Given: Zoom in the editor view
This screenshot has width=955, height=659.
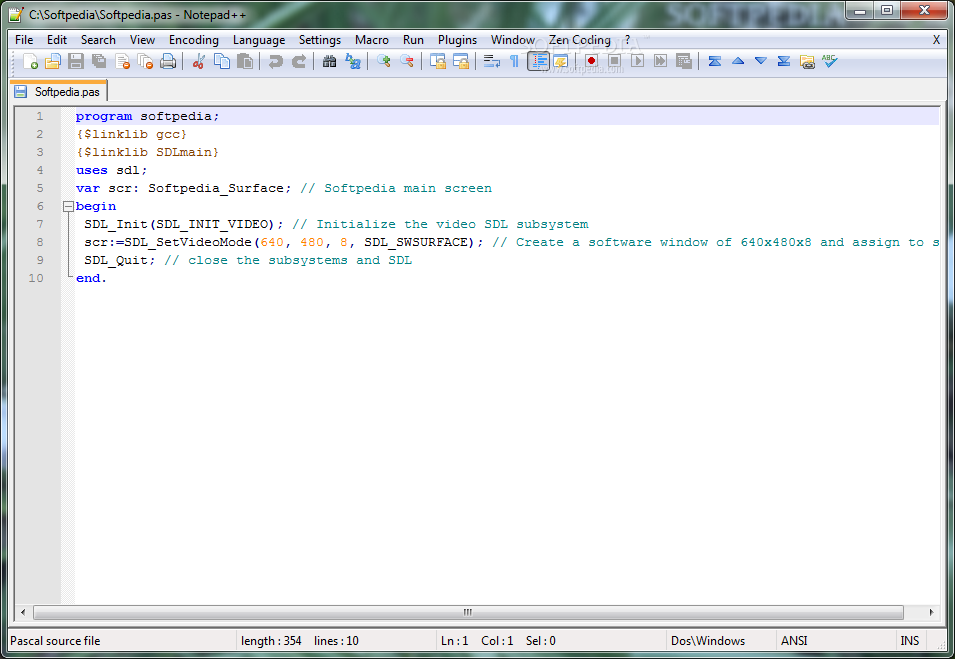Looking at the screenshot, I should [x=384, y=62].
